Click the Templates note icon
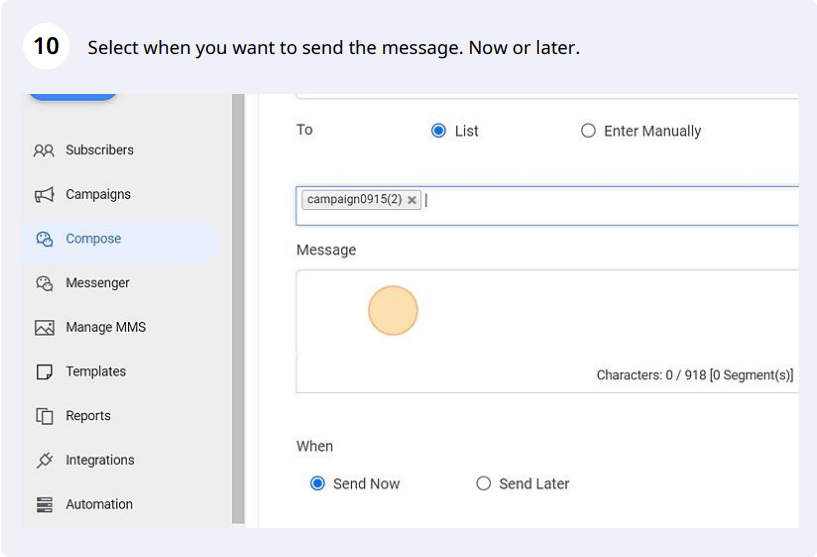Image resolution: width=817 pixels, height=557 pixels. pos(44,372)
